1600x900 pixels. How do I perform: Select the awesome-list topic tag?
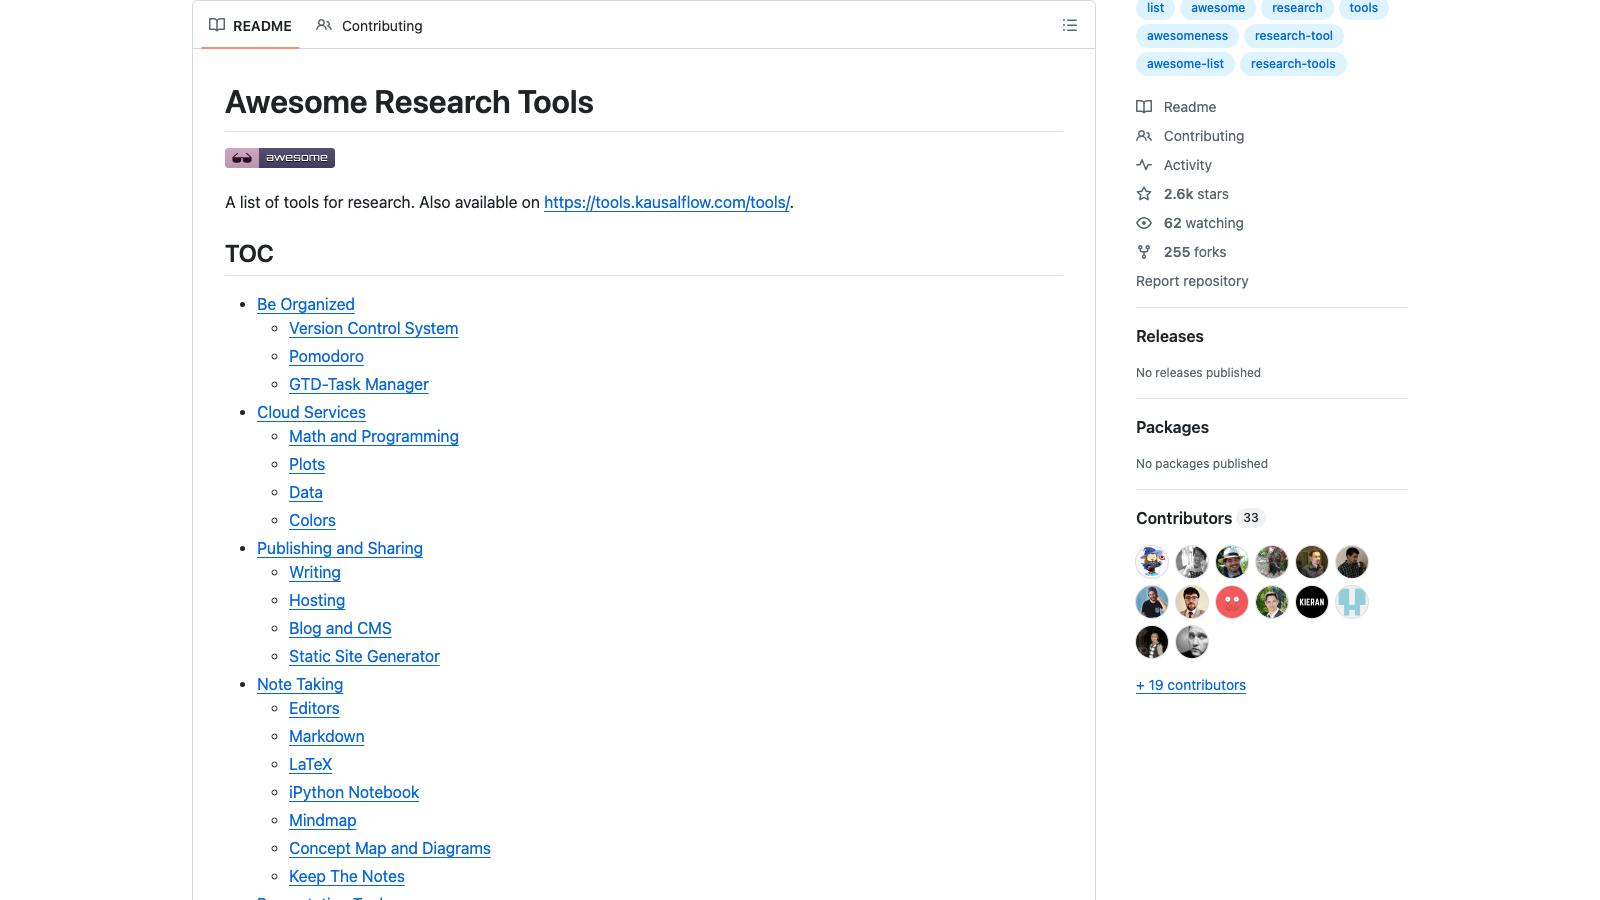[x=1184, y=63]
